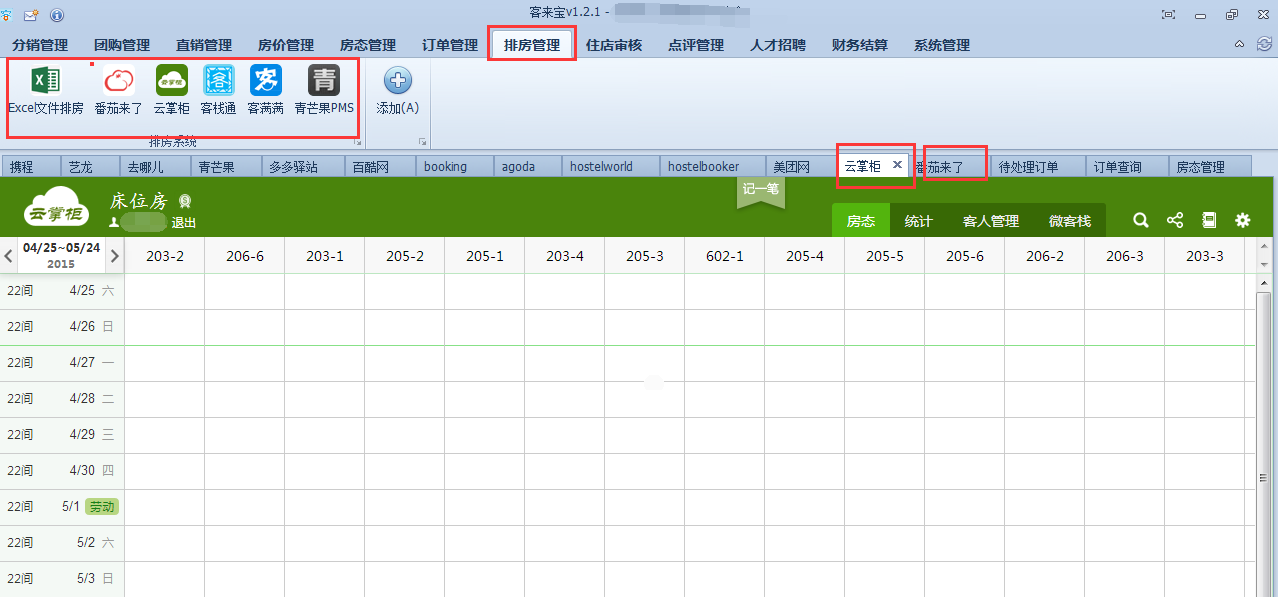Launch the 番茄来了 room system

[119, 90]
